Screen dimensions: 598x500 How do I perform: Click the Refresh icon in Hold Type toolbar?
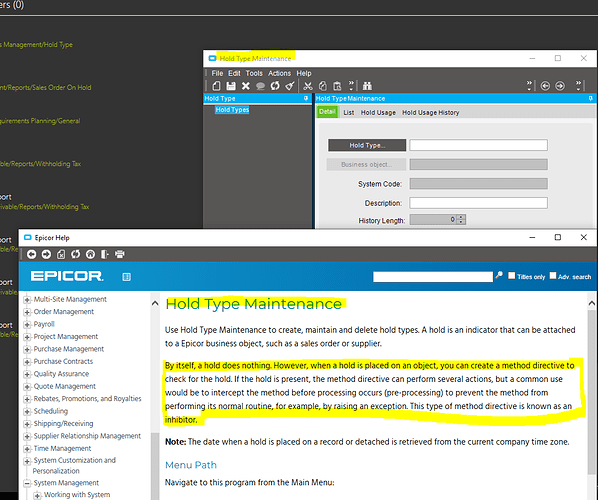[x=275, y=86]
